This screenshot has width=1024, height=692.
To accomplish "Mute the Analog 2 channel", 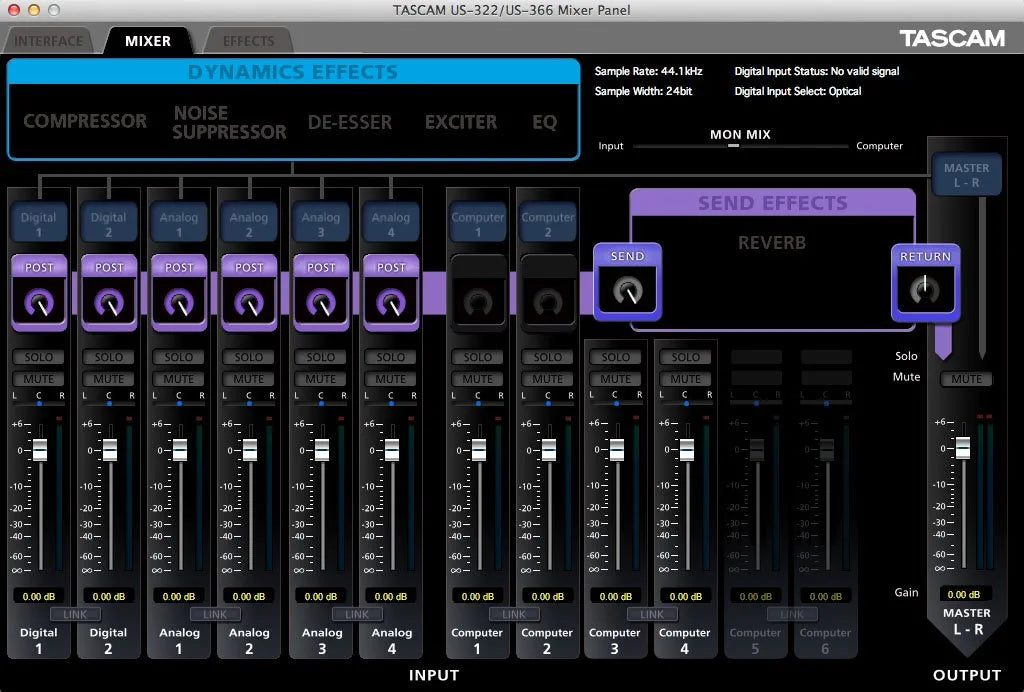I will coord(249,379).
